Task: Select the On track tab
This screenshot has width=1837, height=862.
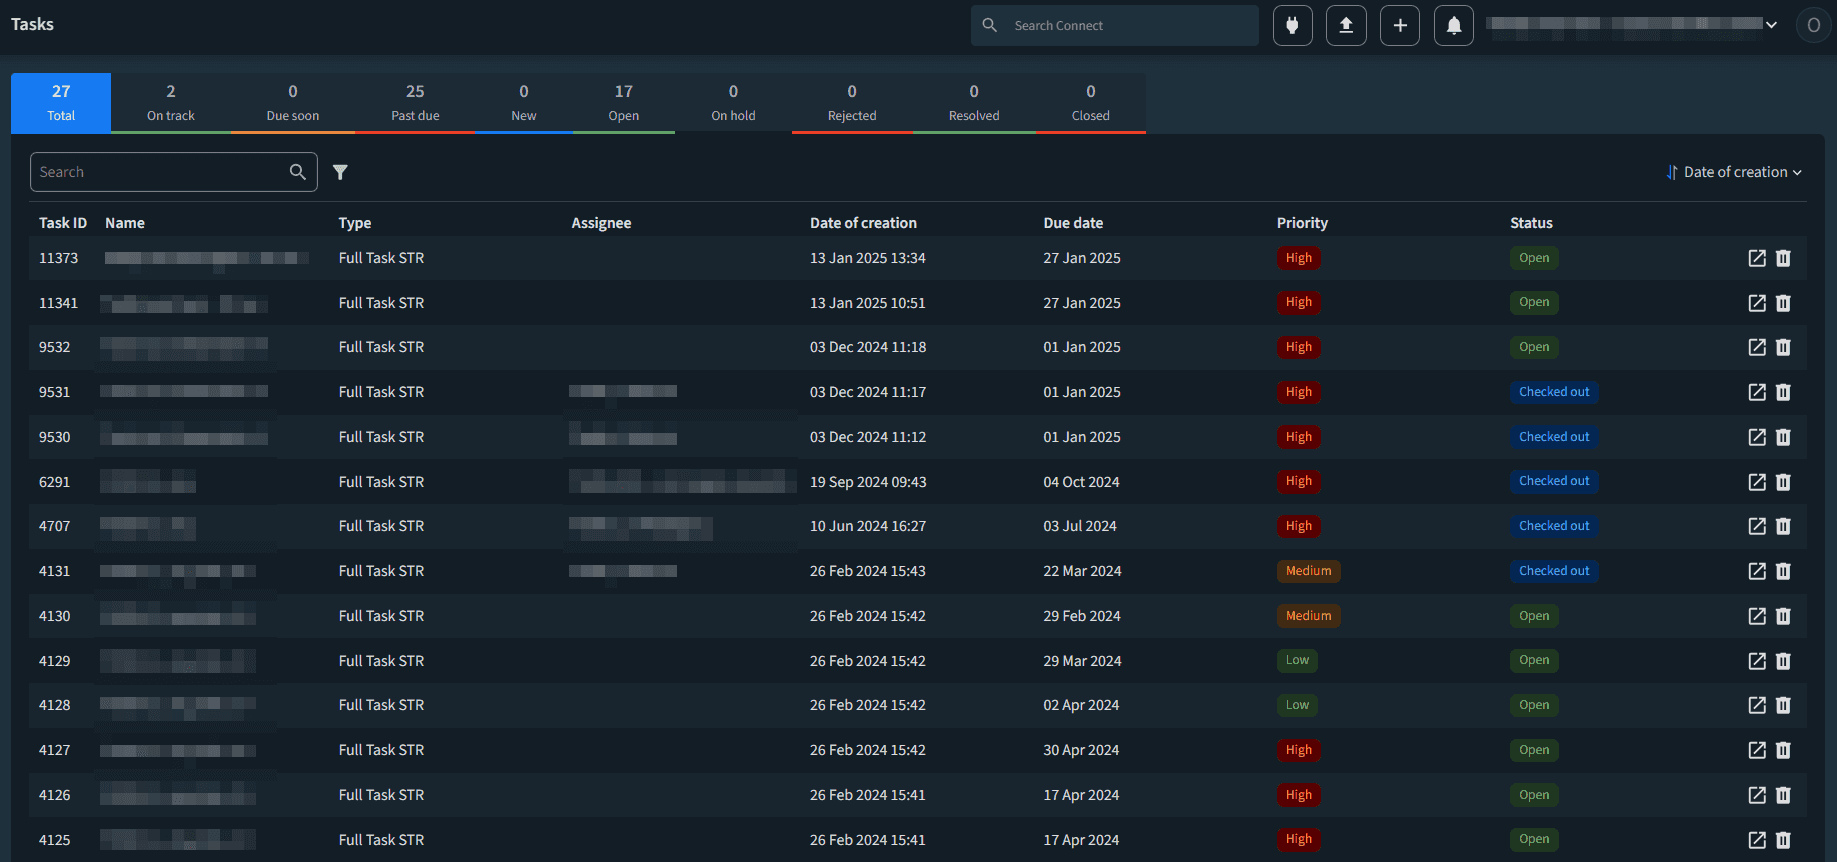Action: 171,103
